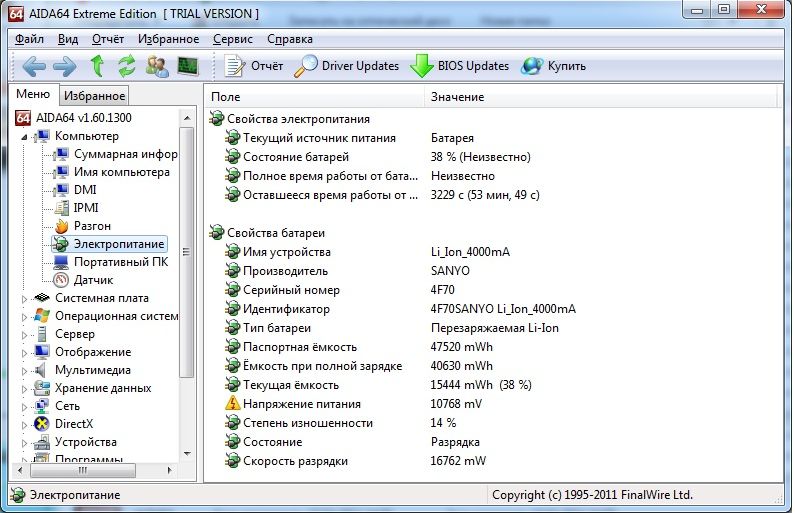
Task: Click the tree panel's vertical scrollbar down arrow
Action: click(187, 453)
